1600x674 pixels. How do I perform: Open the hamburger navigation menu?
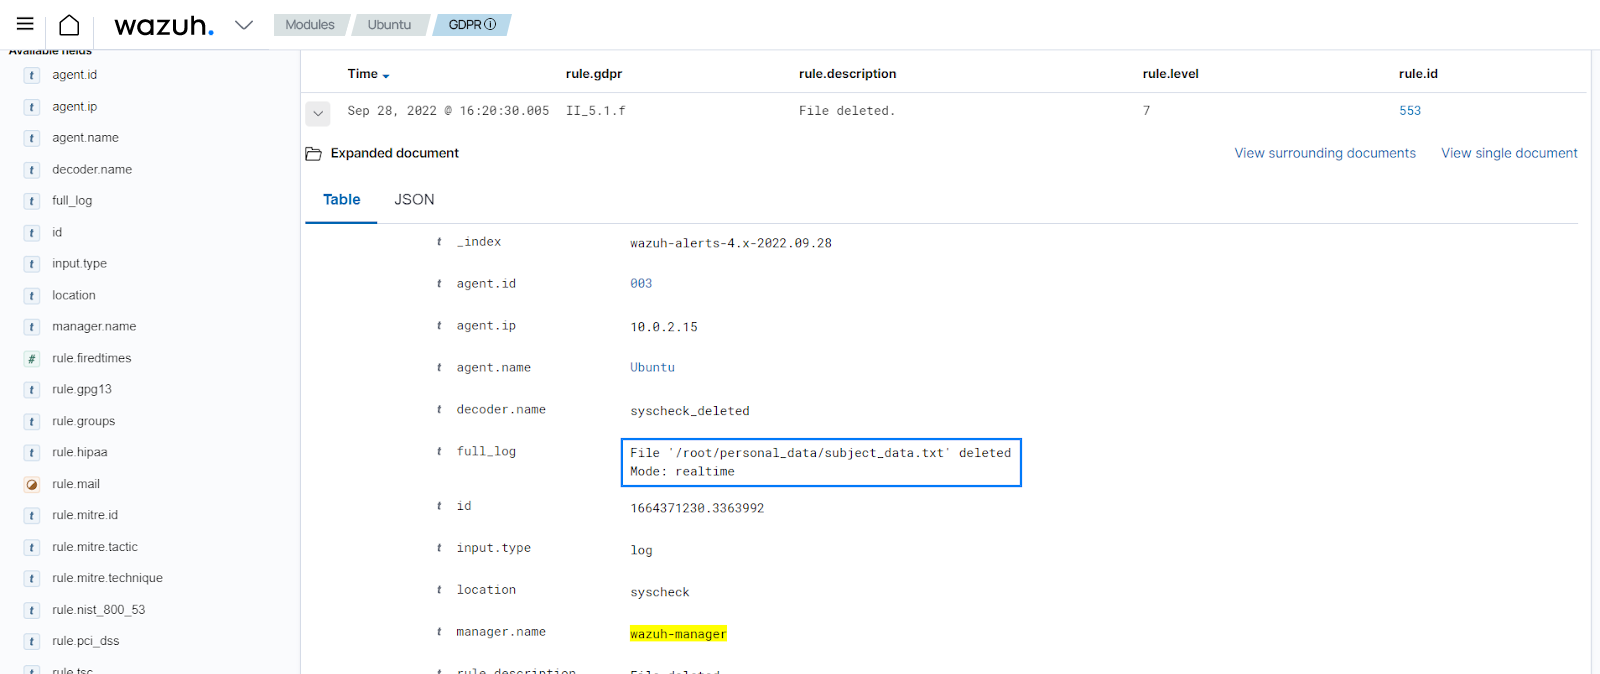pyautogui.click(x=25, y=24)
